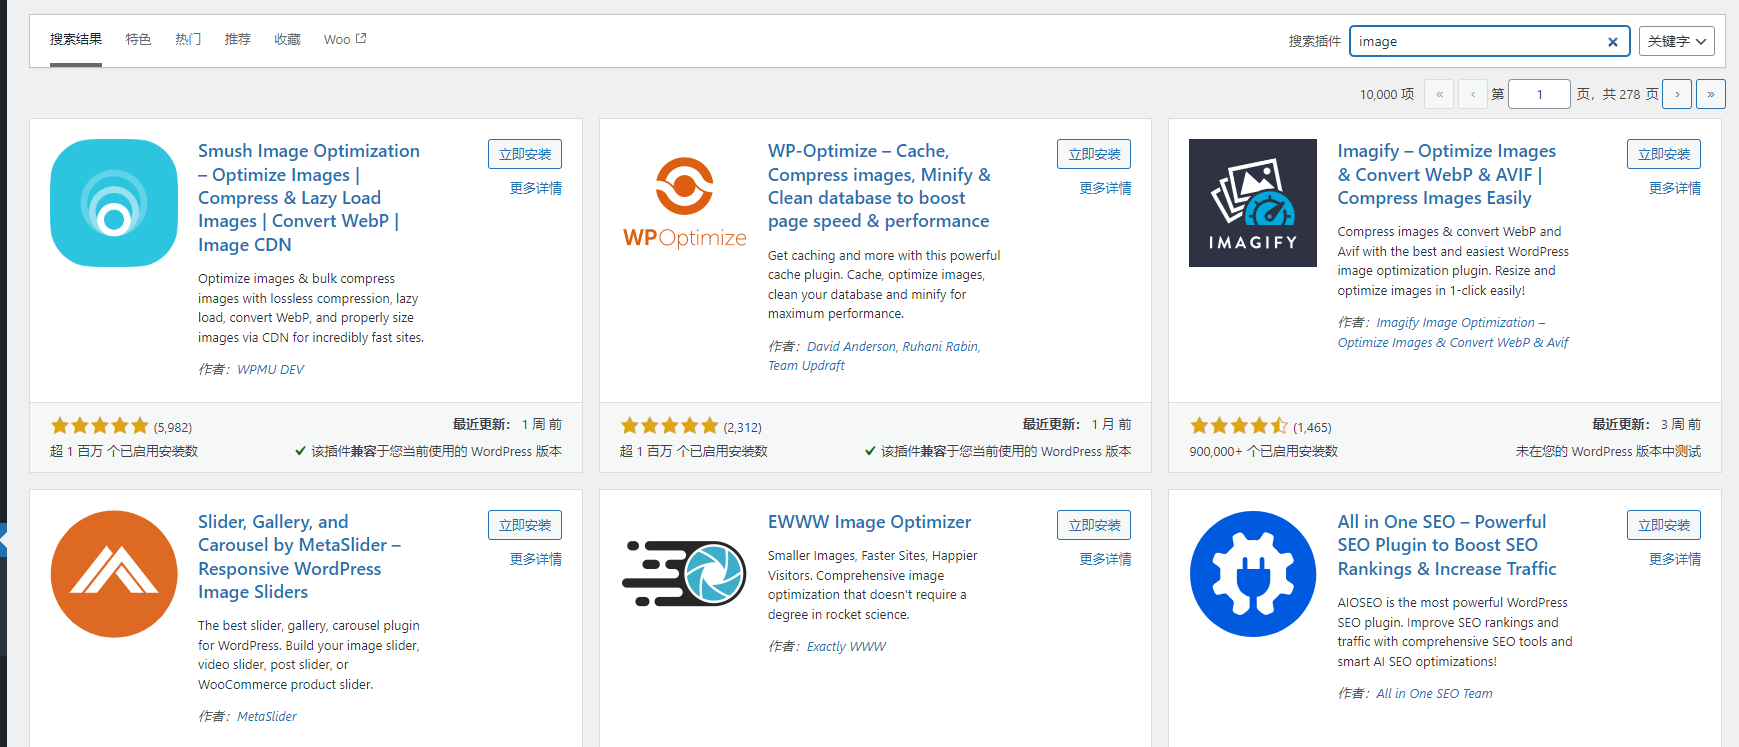1739x747 pixels.
Task: Open the EWWW Image Optimizer title link
Action: 869,522
